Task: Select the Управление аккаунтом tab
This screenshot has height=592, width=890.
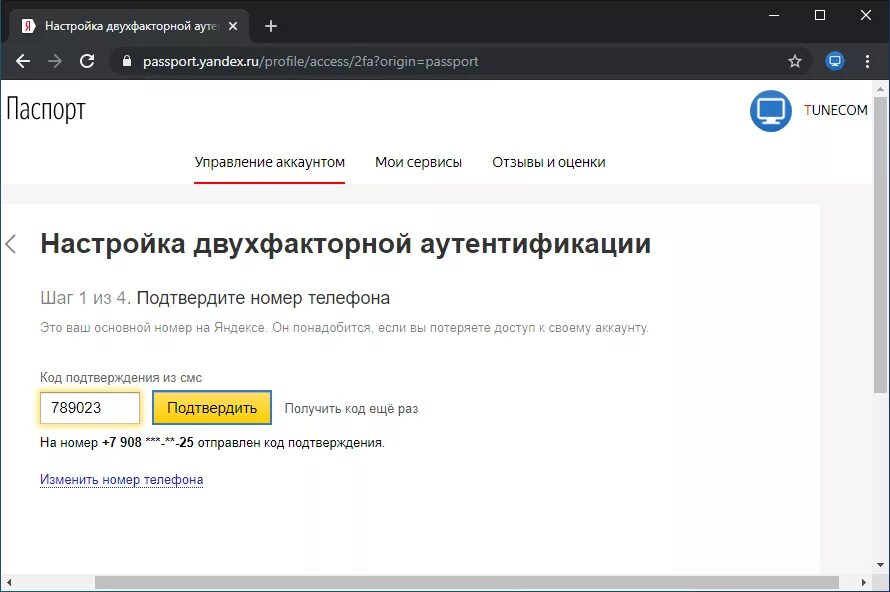Action: tap(270, 162)
